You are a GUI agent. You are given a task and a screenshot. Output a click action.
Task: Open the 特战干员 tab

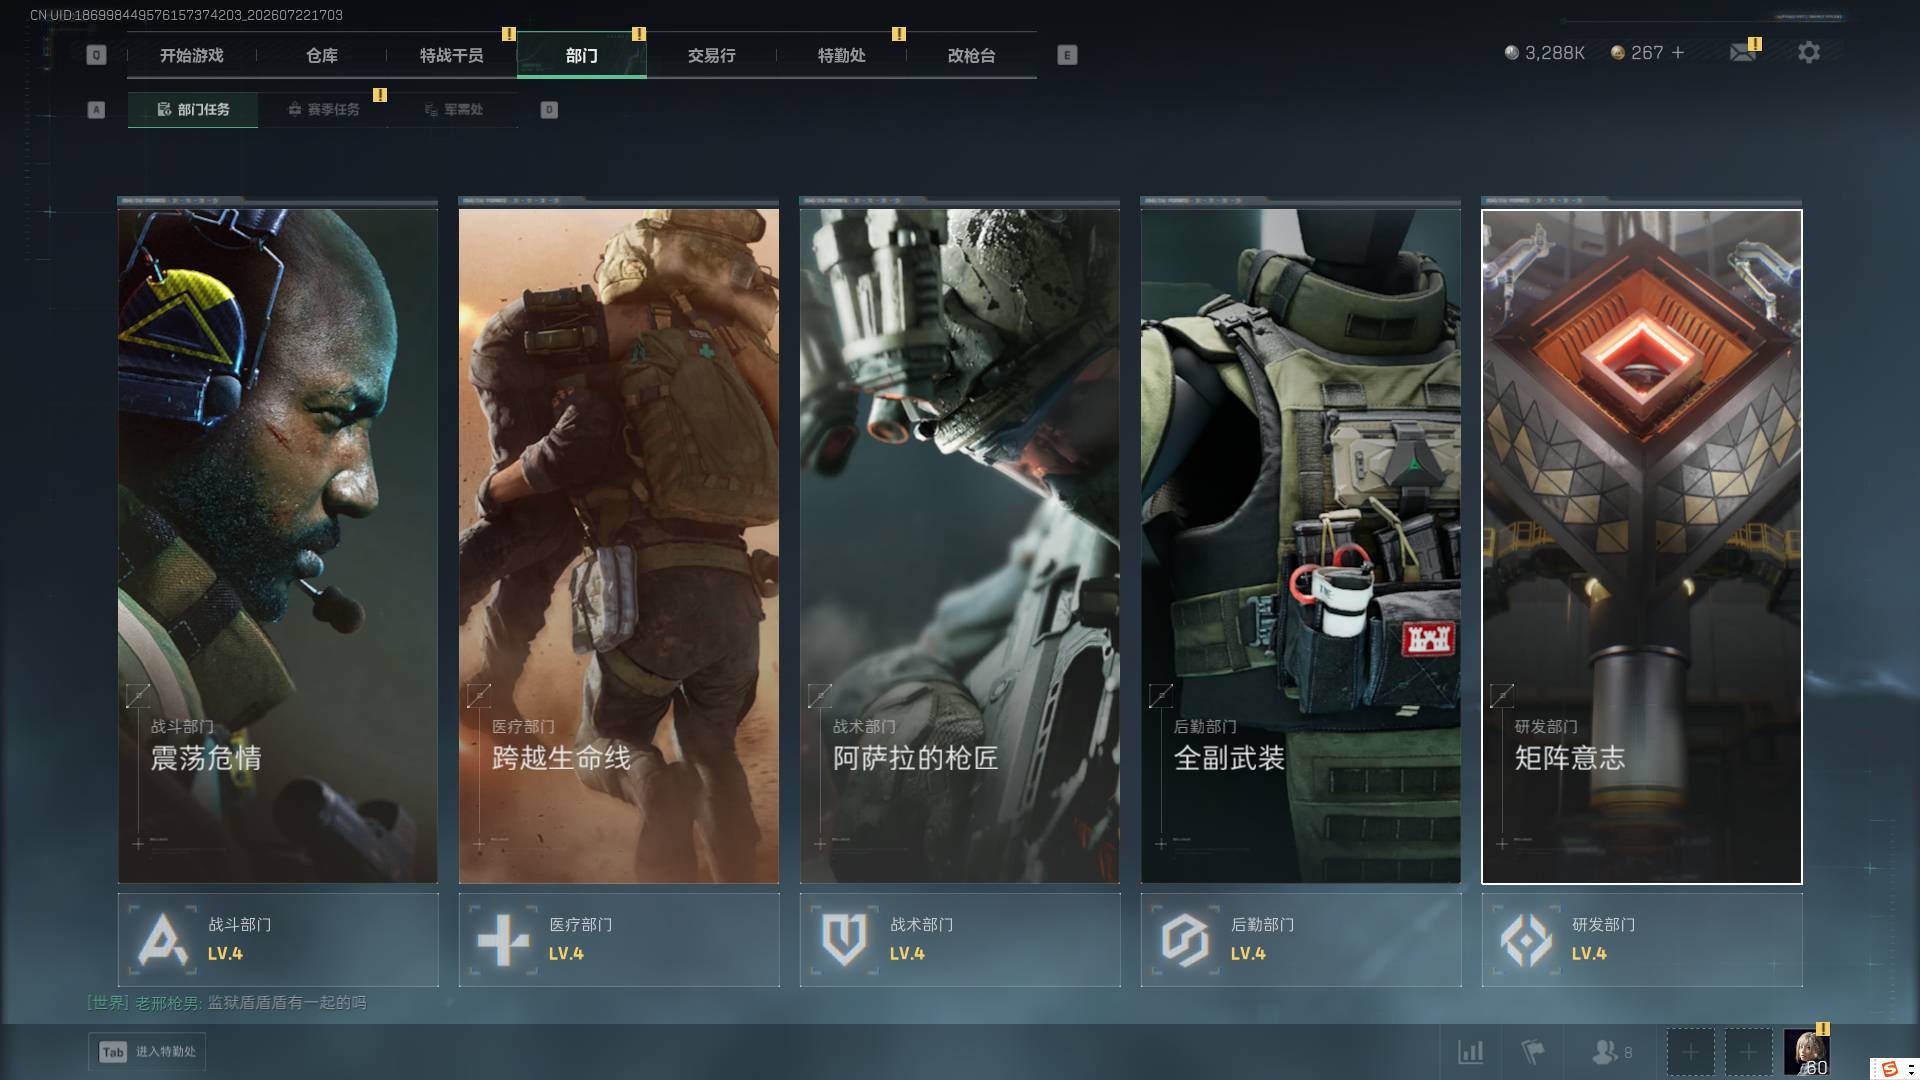coord(452,55)
